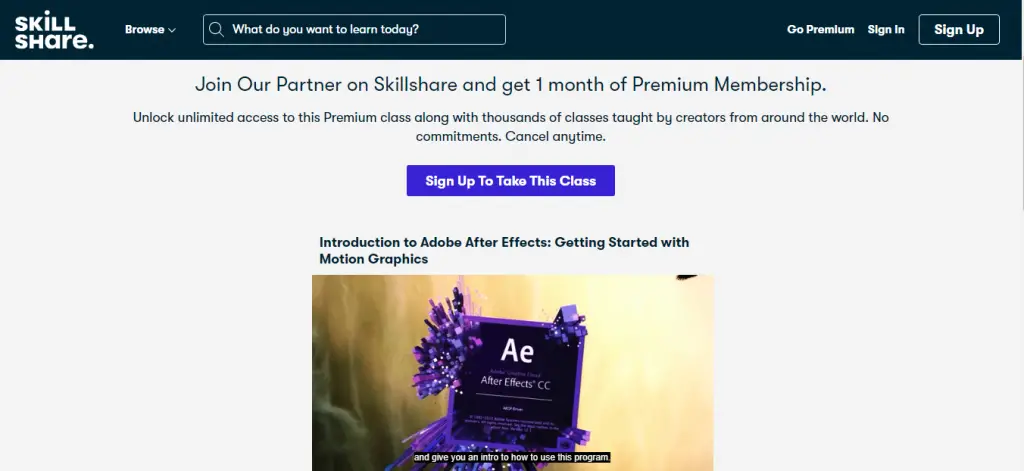Open the Go Premium link
Screen dimensions: 1024x471
pos(820,29)
